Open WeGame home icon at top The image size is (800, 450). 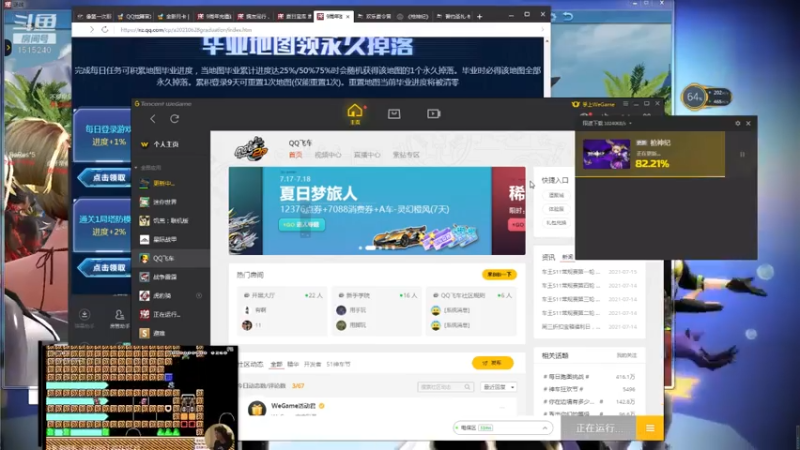pos(355,113)
